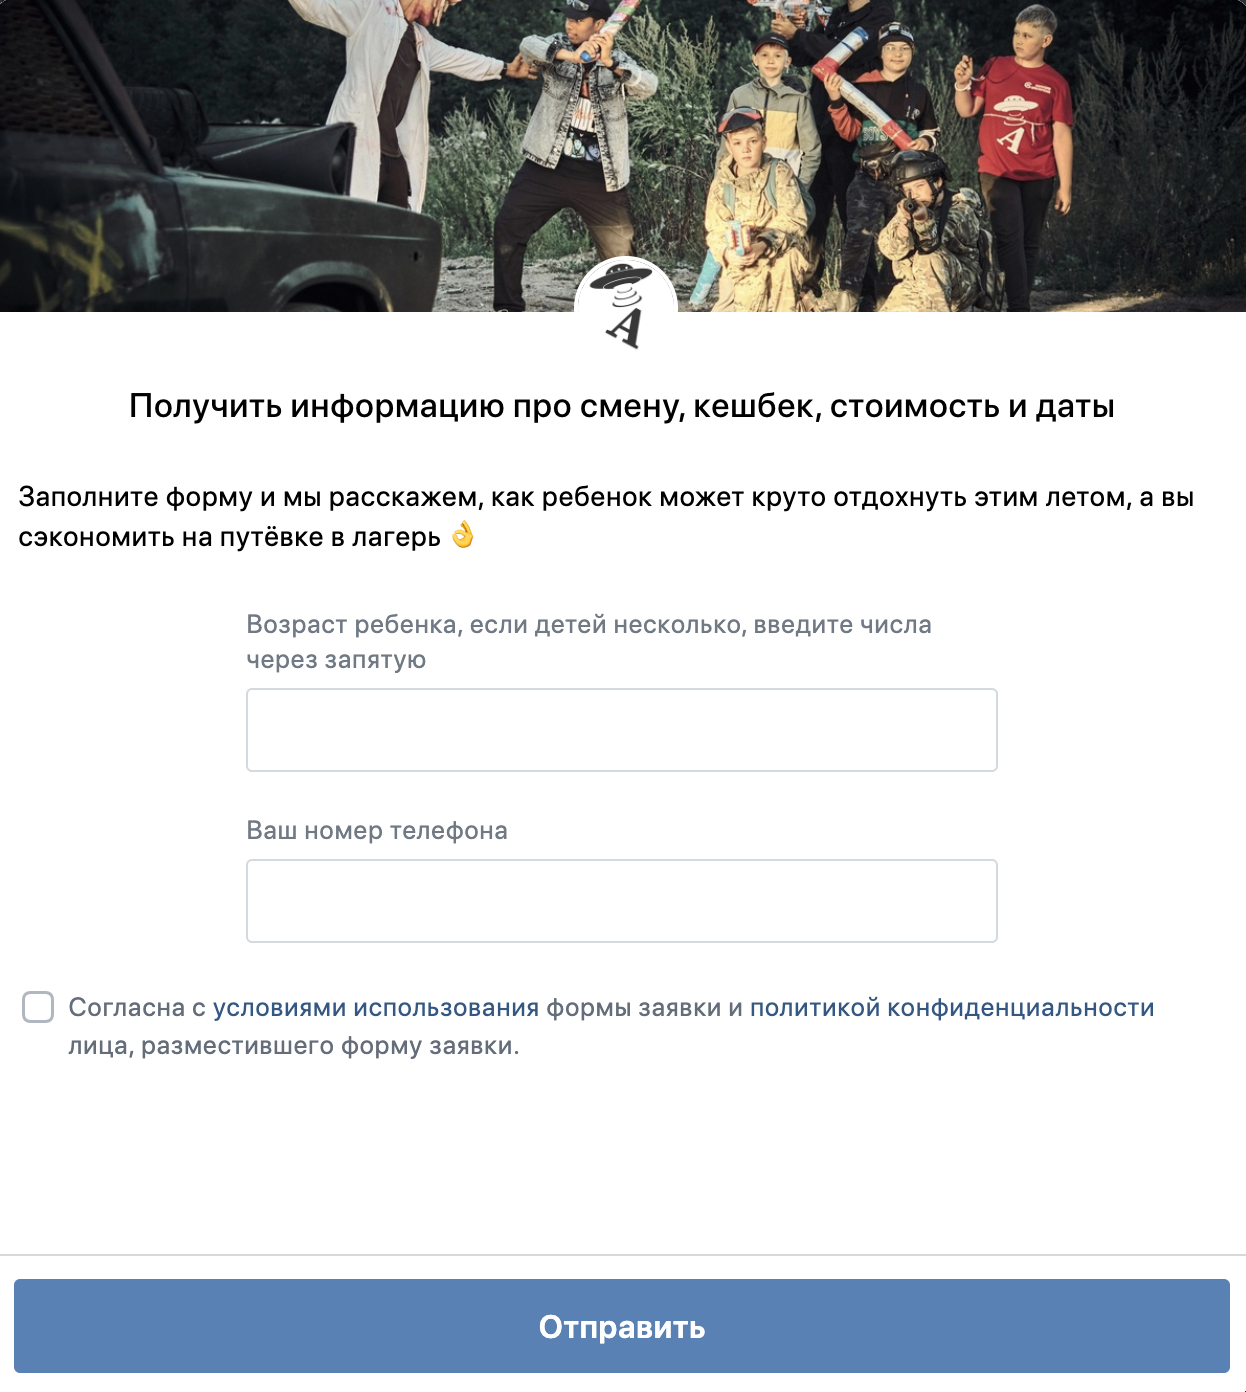Focus the phone number input field

coord(622,901)
